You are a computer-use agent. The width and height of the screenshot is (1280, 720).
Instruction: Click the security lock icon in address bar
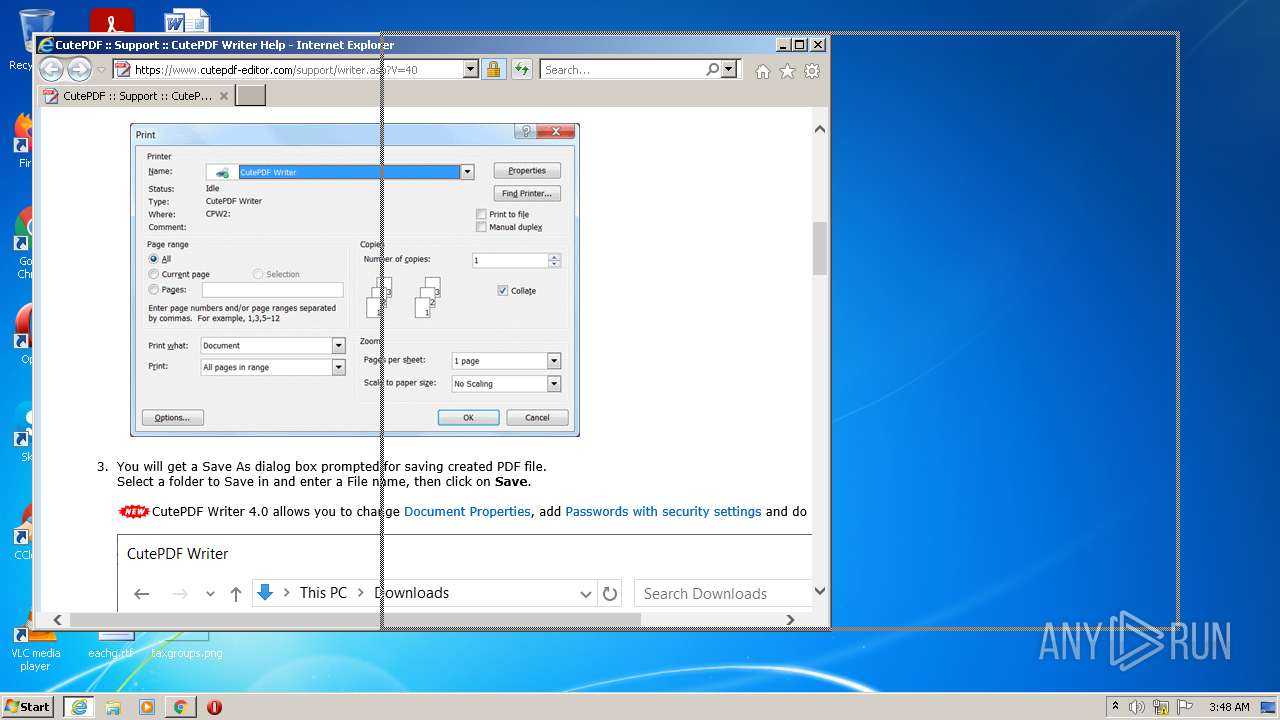(493, 69)
